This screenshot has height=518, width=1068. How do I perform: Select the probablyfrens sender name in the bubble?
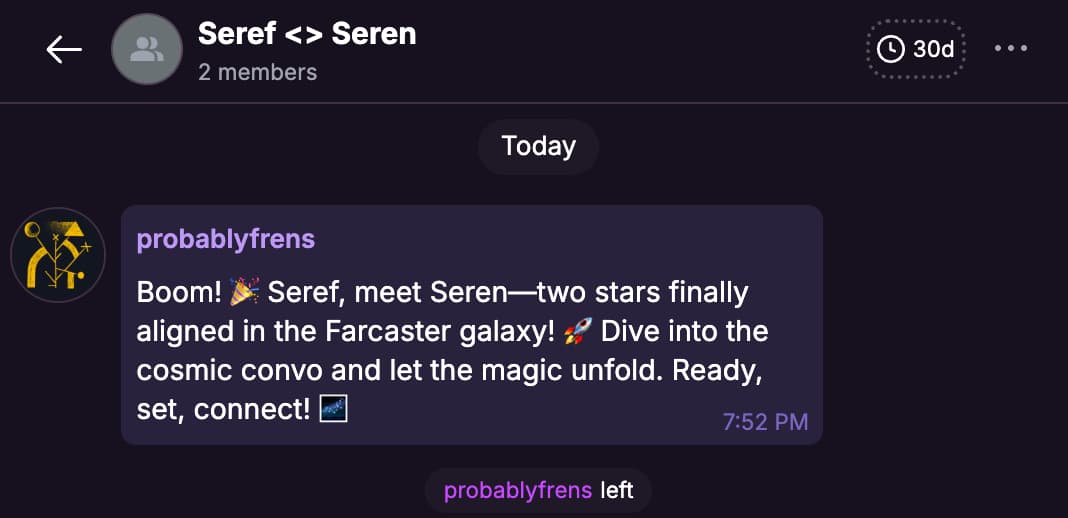tap(225, 239)
